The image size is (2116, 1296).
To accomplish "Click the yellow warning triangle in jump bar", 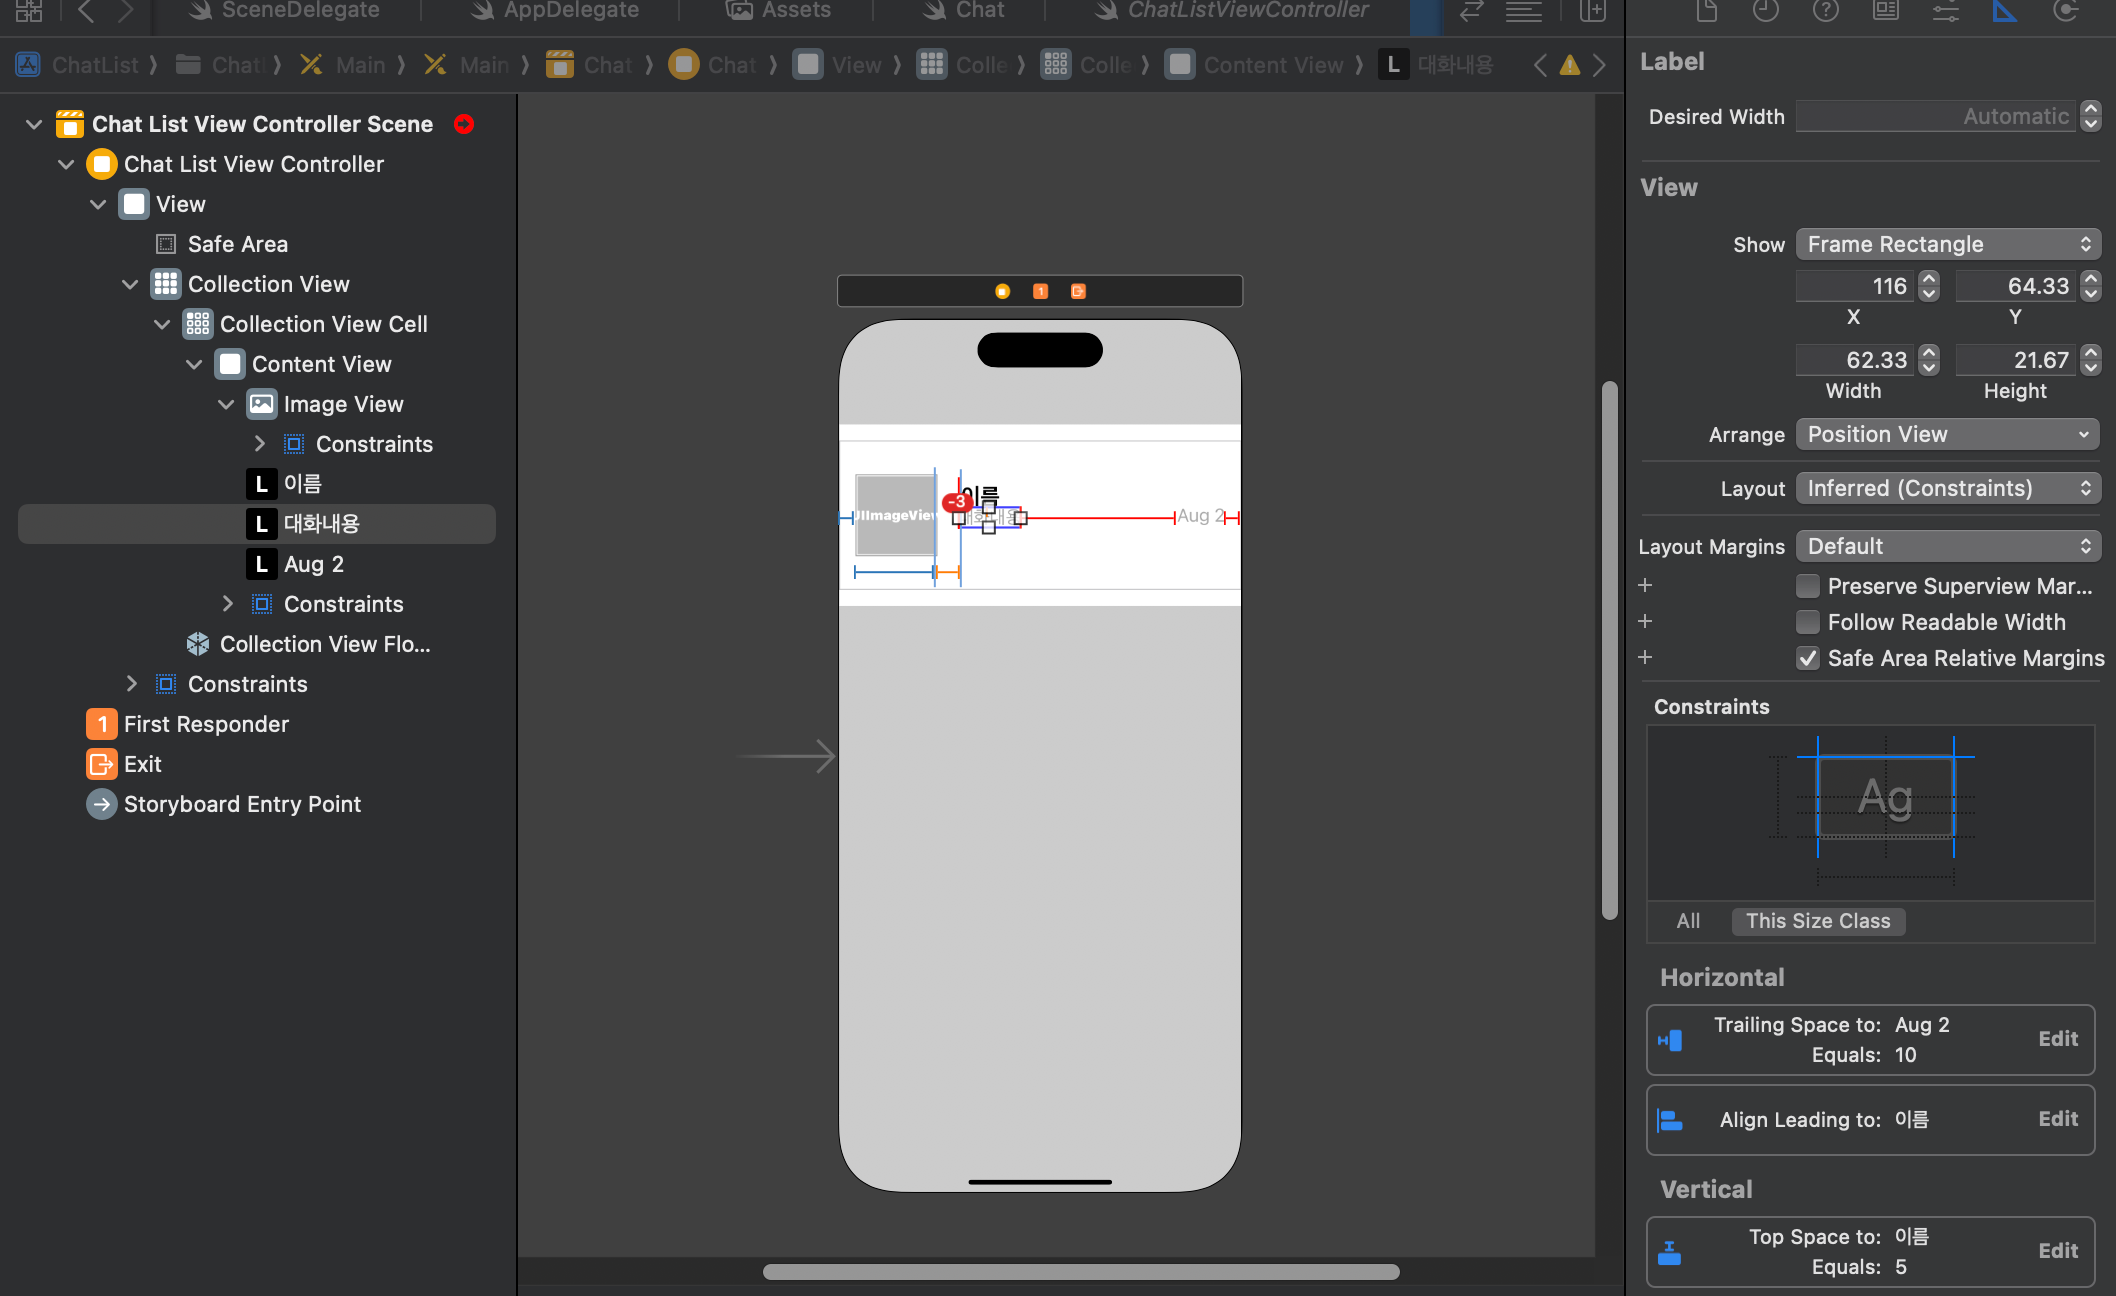I will pyautogui.click(x=1570, y=65).
